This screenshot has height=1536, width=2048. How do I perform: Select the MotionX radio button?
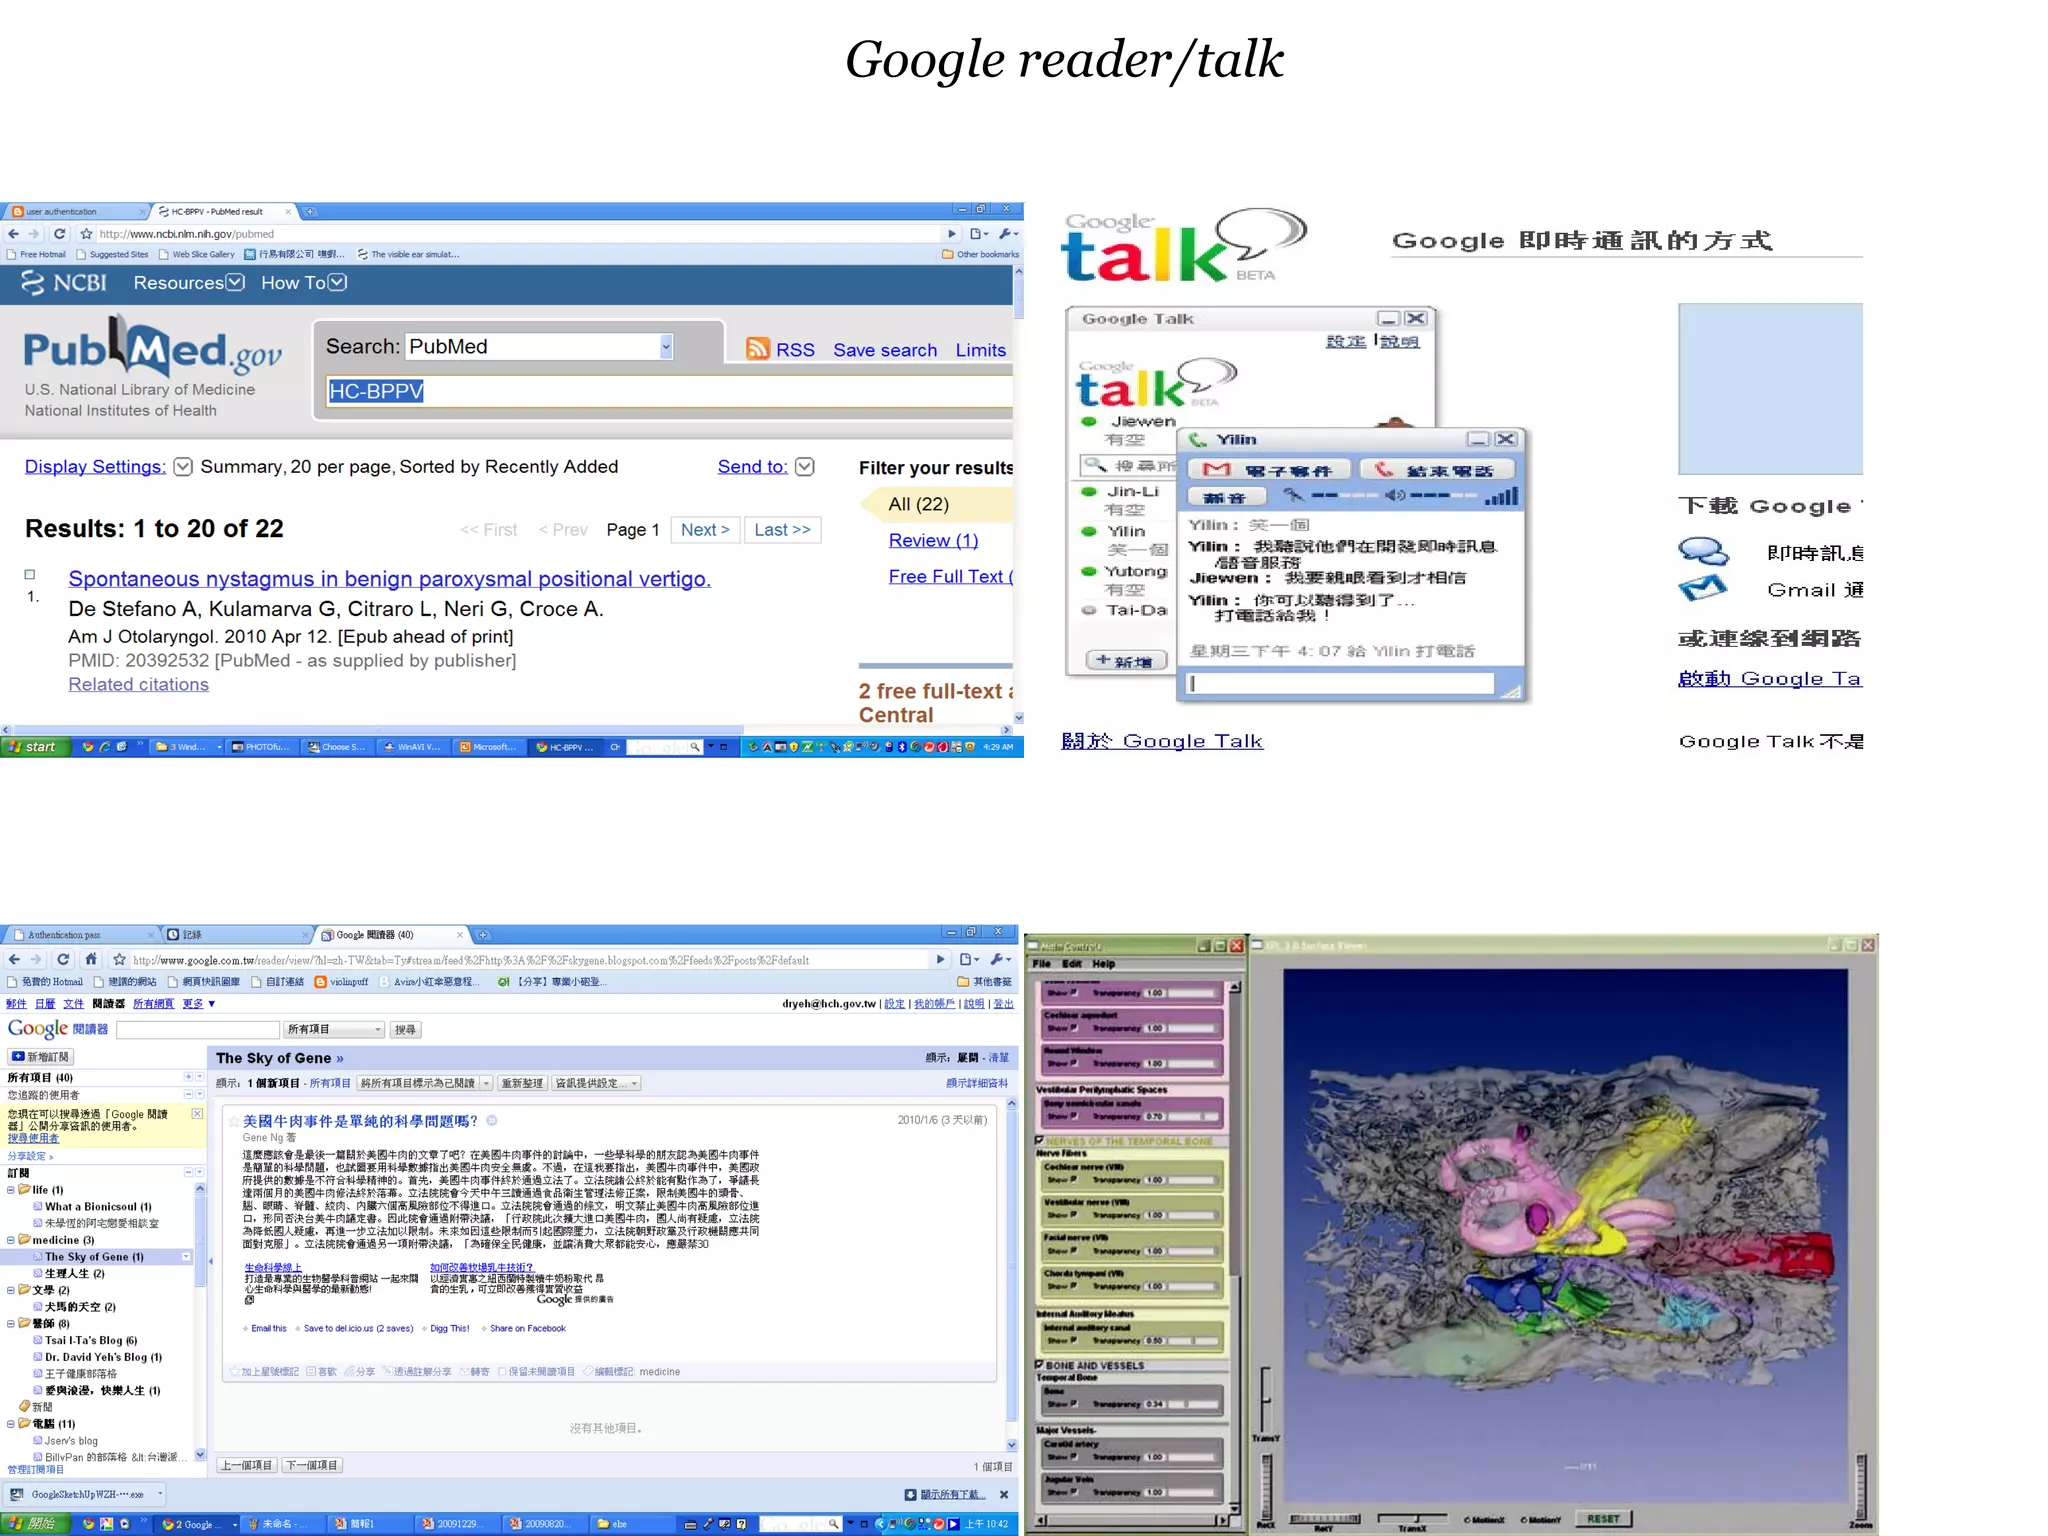1468,1520
